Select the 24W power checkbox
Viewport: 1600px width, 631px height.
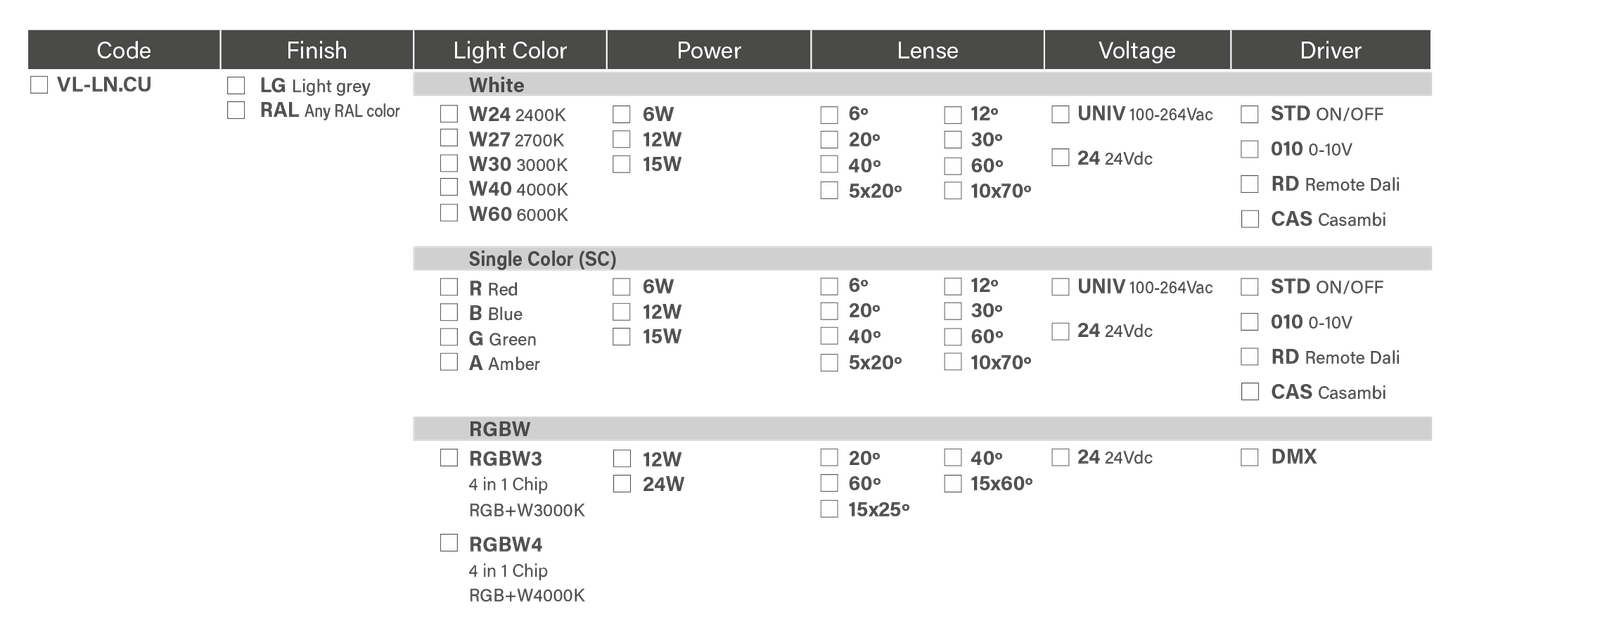pyautogui.click(x=622, y=484)
